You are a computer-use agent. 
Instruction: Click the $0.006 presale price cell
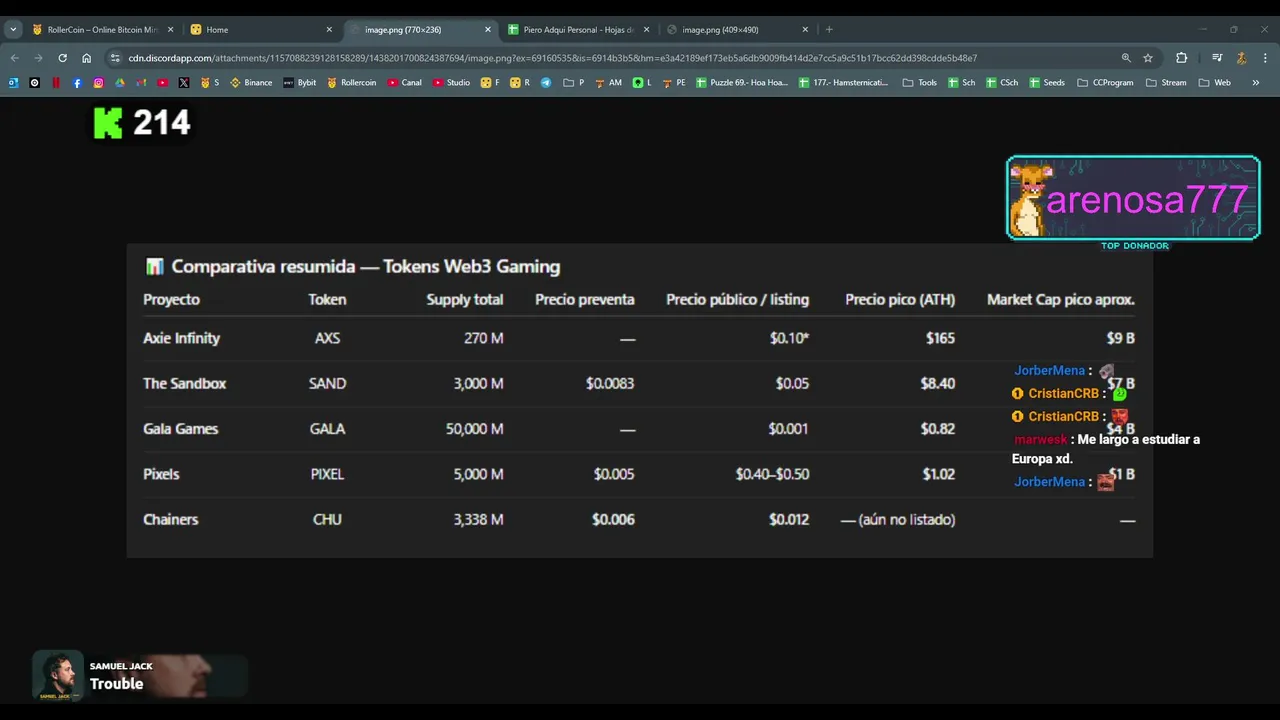(613, 519)
